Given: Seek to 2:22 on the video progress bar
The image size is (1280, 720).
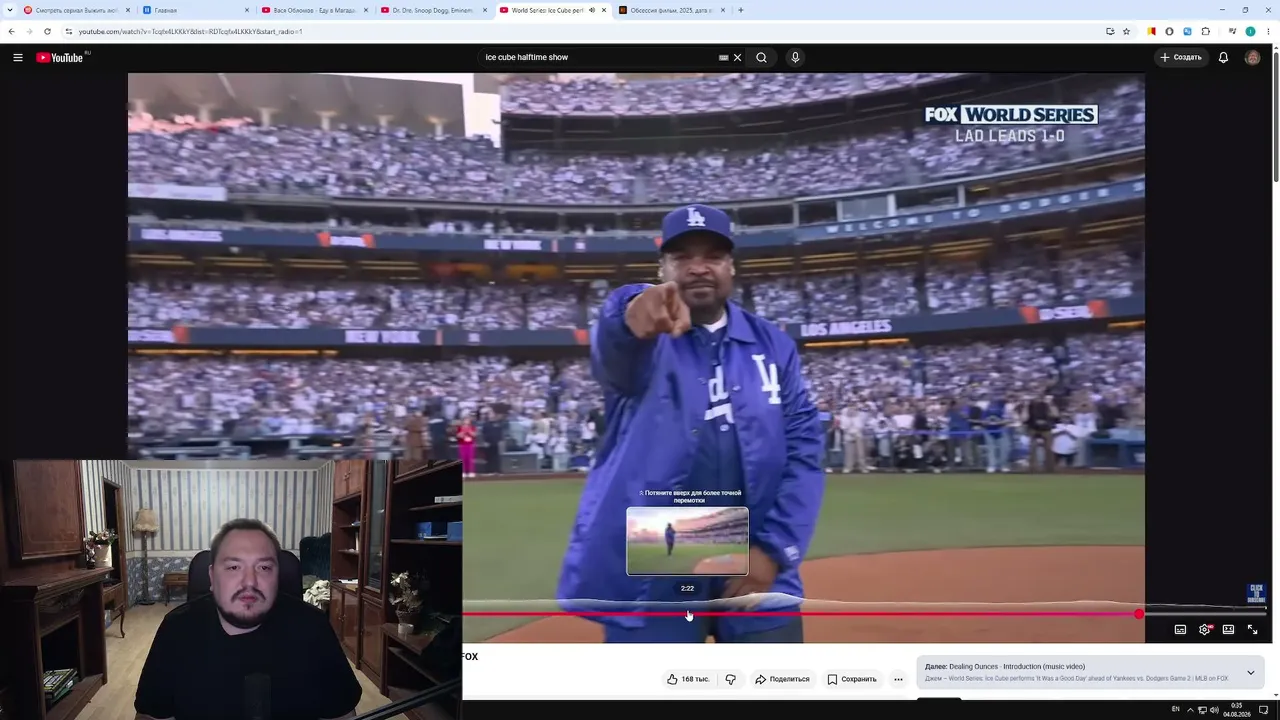Looking at the screenshot, I should 688,614.
